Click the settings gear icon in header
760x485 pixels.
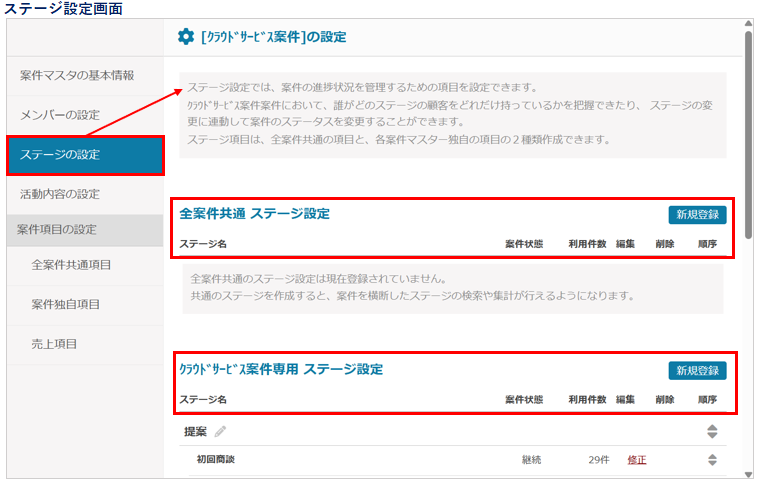(186, 36)
